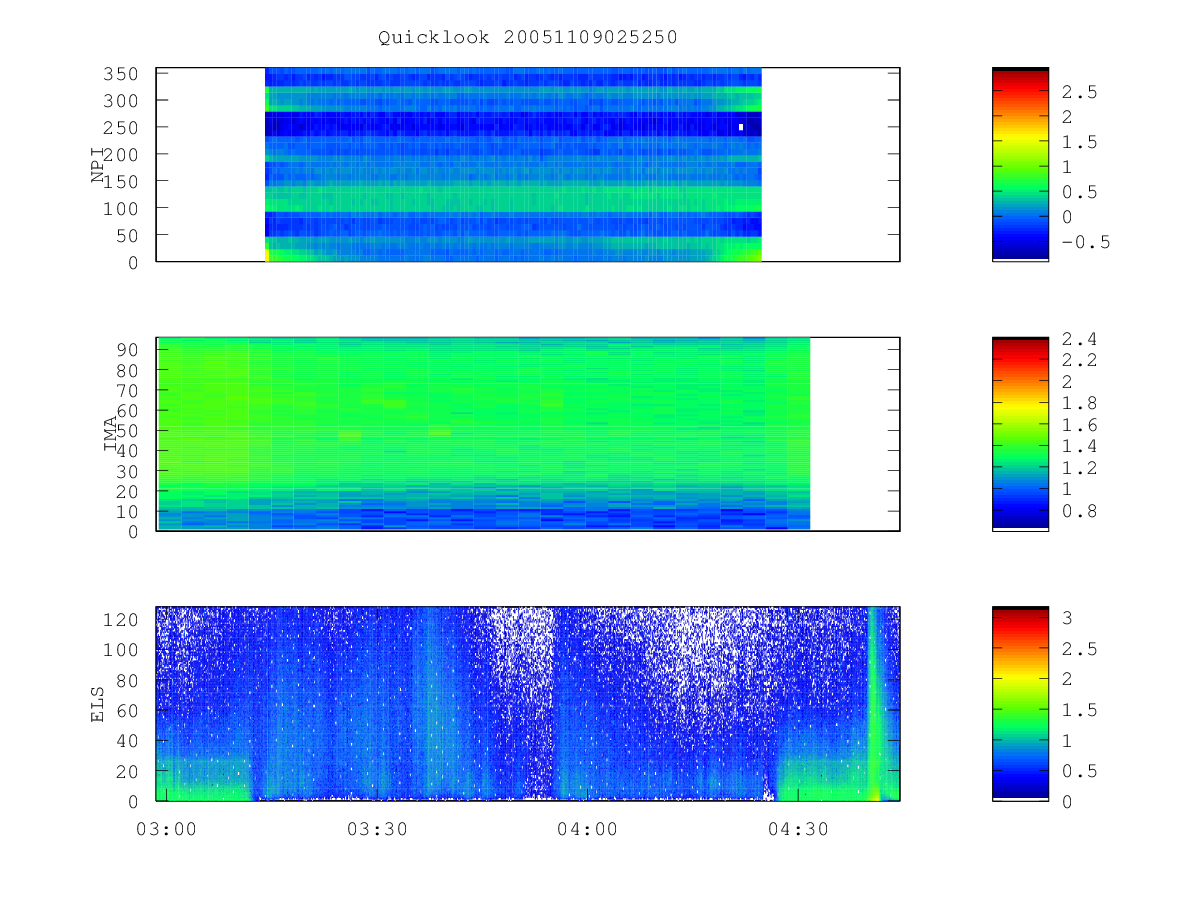Select the NPI axis label
This screenshot has height=900, width=1200.
pyautogui.click(x=98, y=165)
